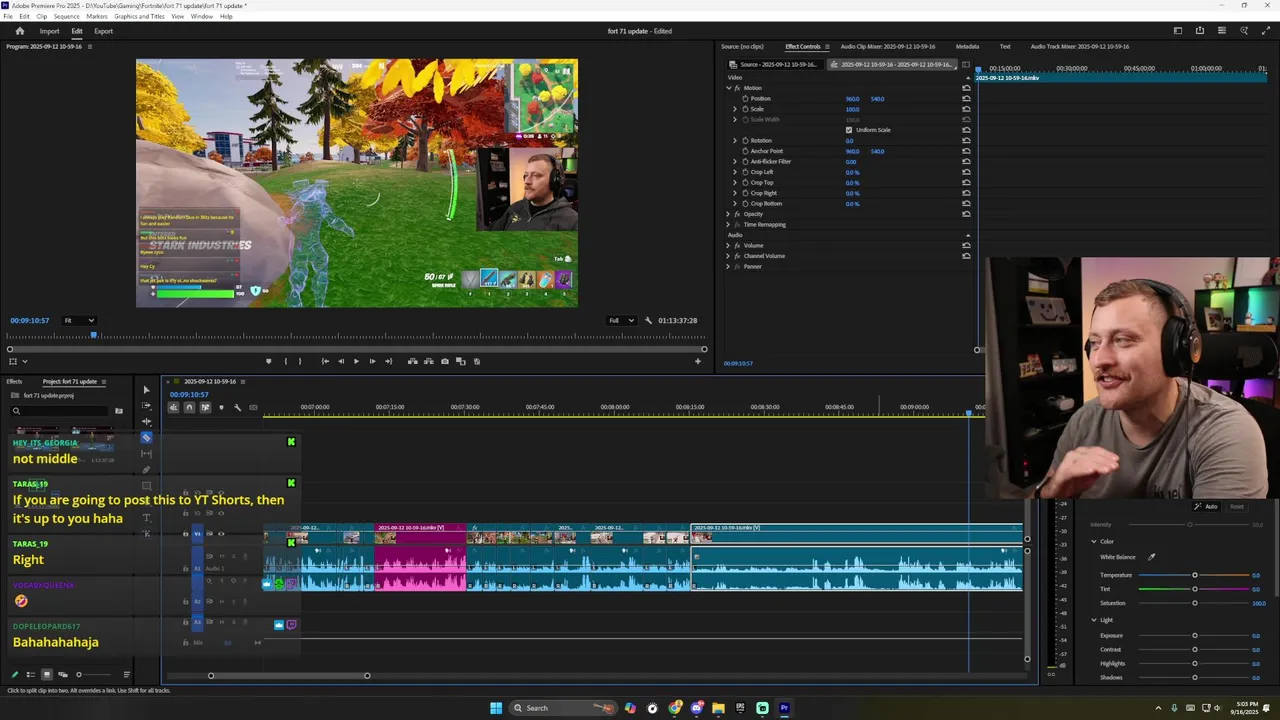Click the White Balance eyedropper

[1151, 557]
